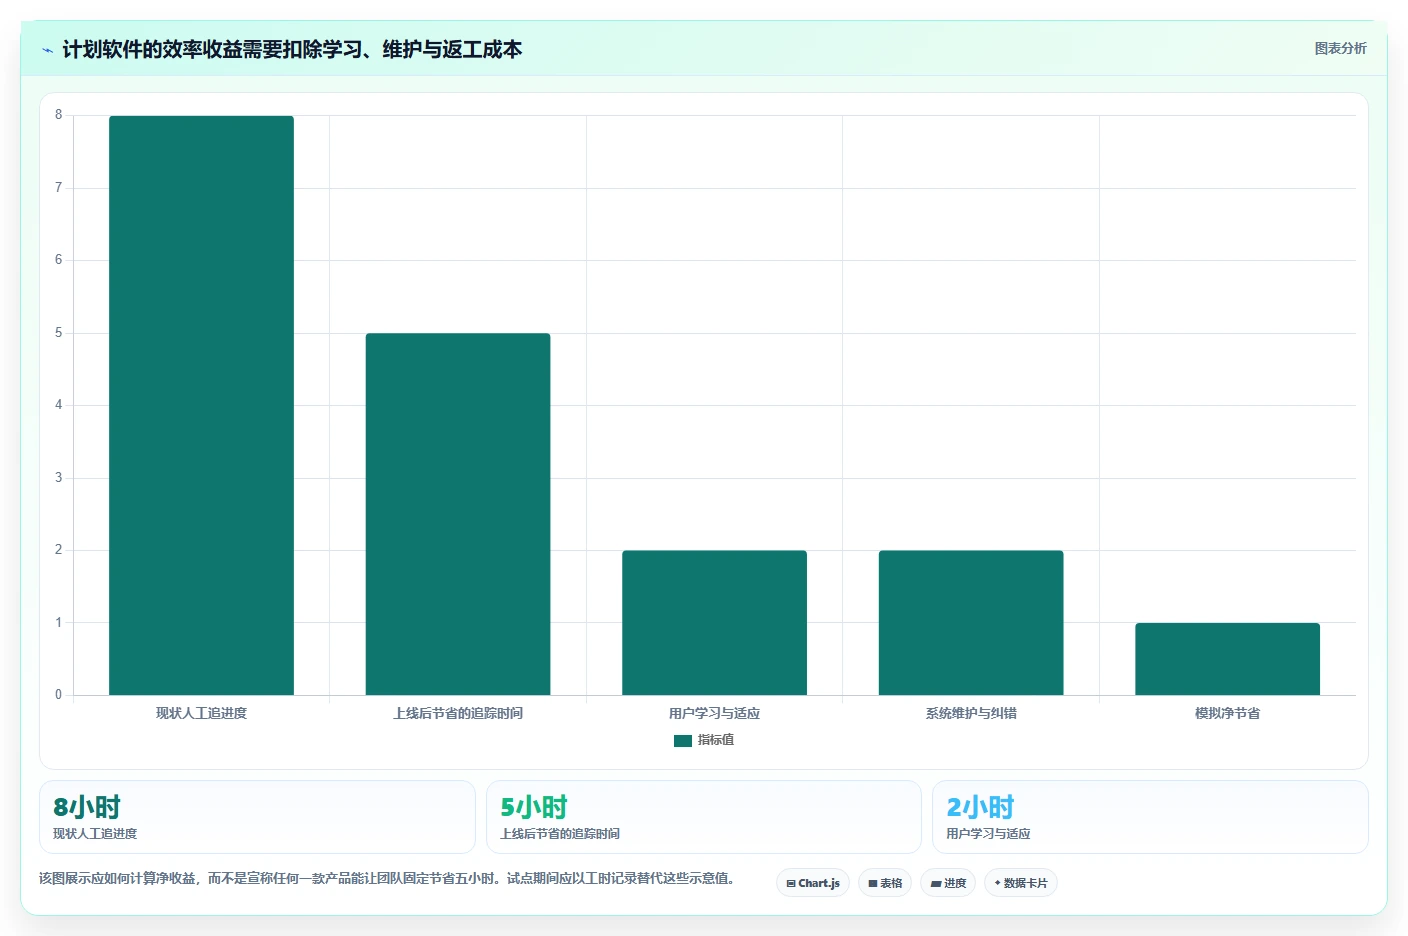Toggle the 指标值 legend color box
The image size is (1408, 936).
coord(683,741)
